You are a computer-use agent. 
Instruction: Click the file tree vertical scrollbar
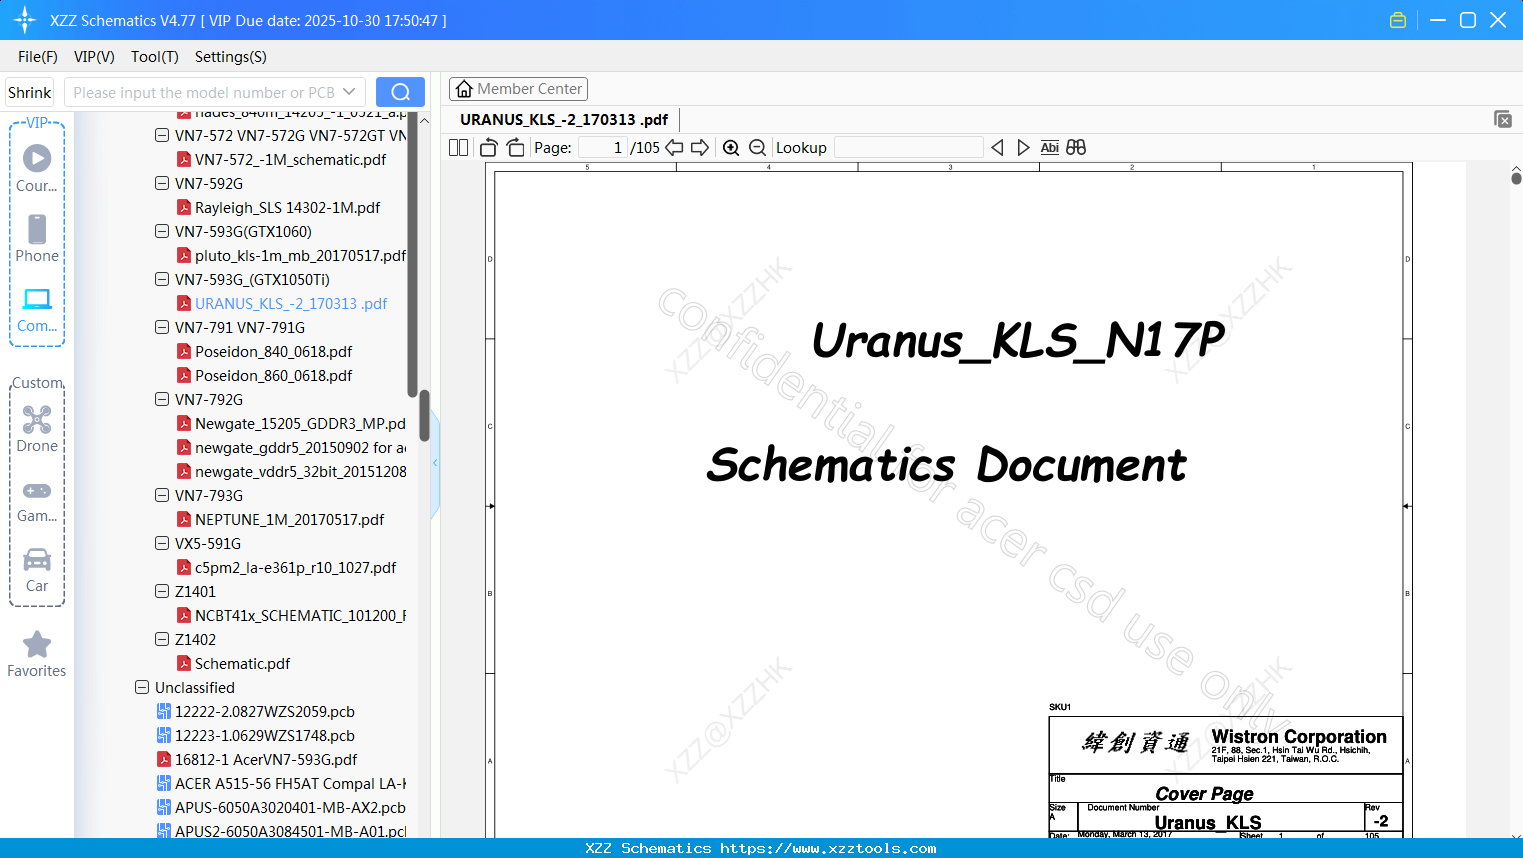[424, 415]
